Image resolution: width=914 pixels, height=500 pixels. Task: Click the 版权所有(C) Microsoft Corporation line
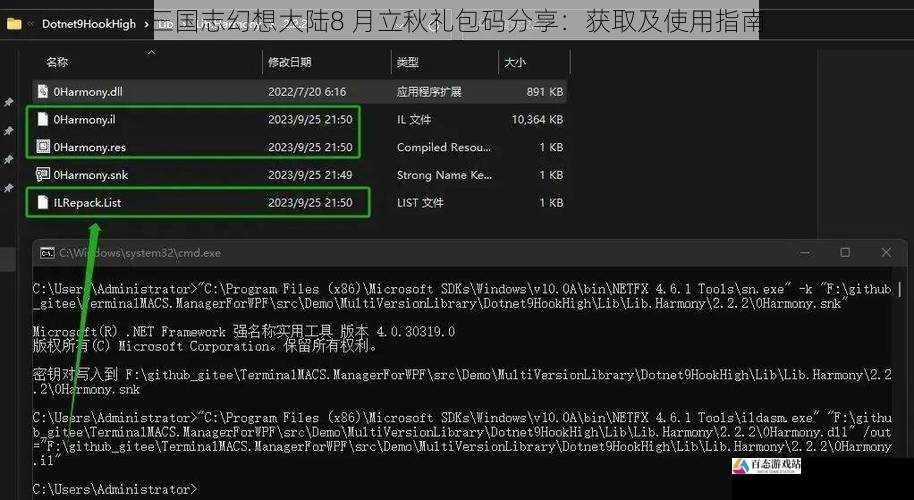[205, 346]
